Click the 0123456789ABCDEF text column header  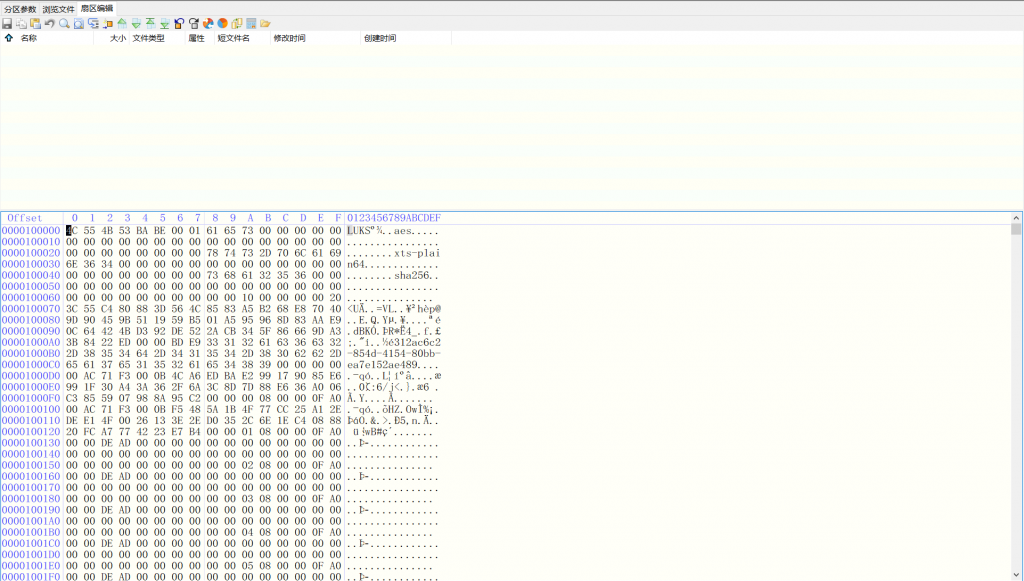(x=394, y=218)
